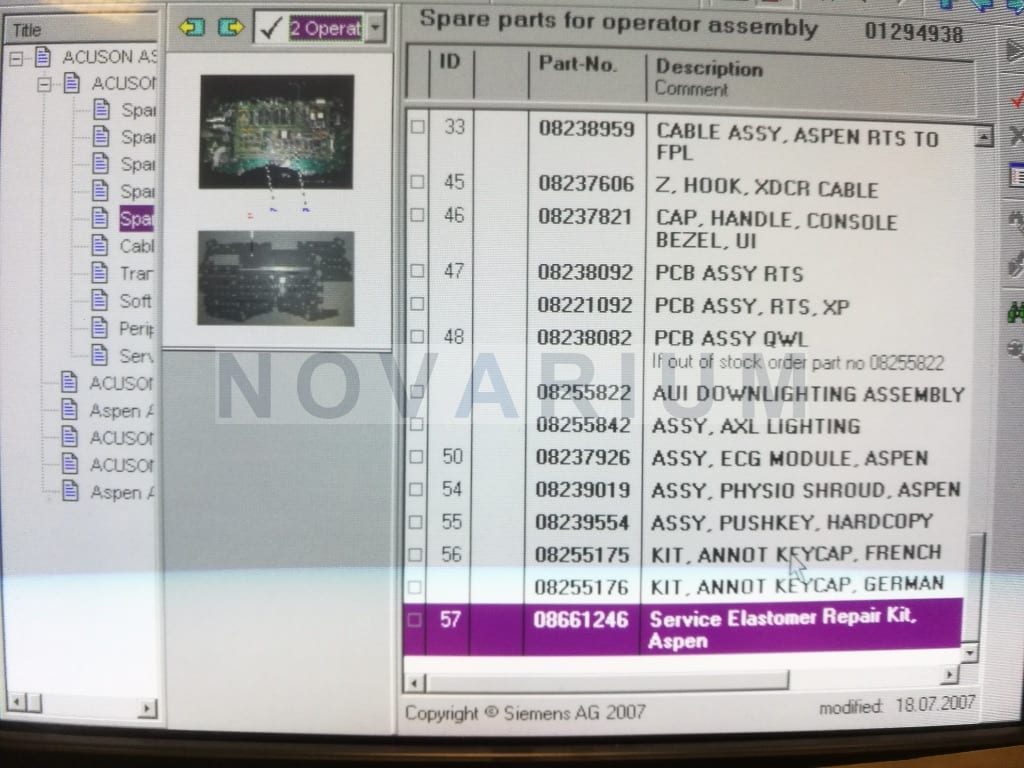Click parts table horizontal scroll left arrow

[414, 683]
